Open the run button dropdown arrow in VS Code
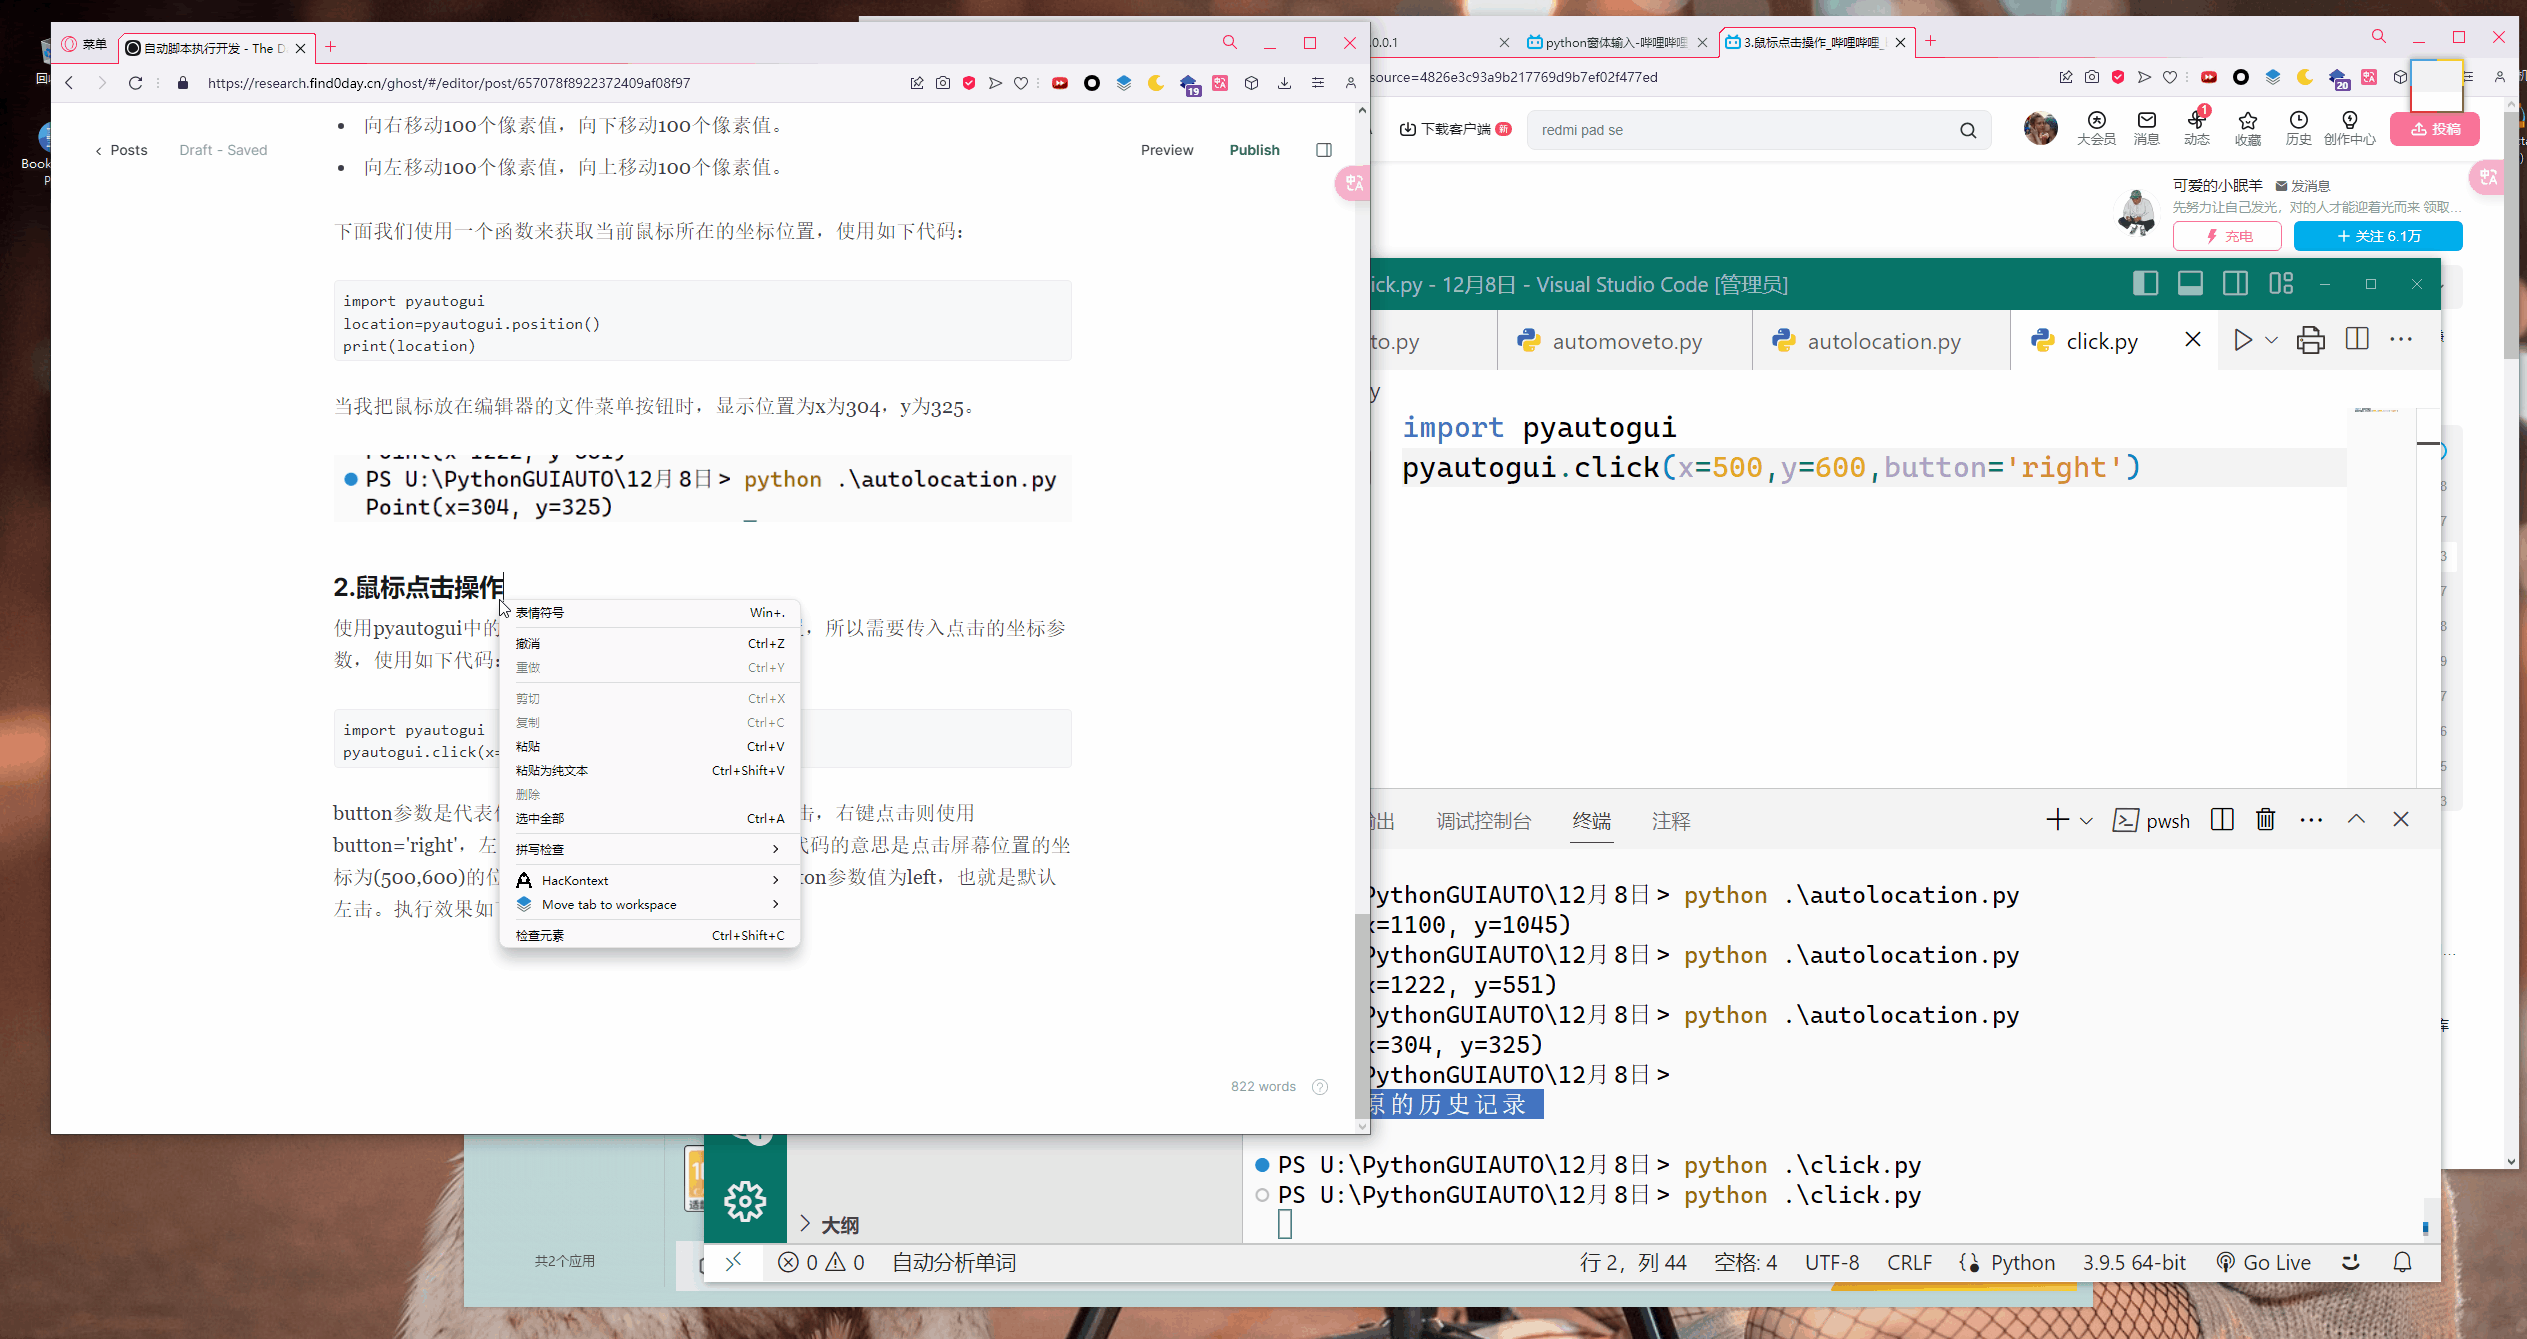This screenshot has height=1339, width=2527. point(2271,341)
